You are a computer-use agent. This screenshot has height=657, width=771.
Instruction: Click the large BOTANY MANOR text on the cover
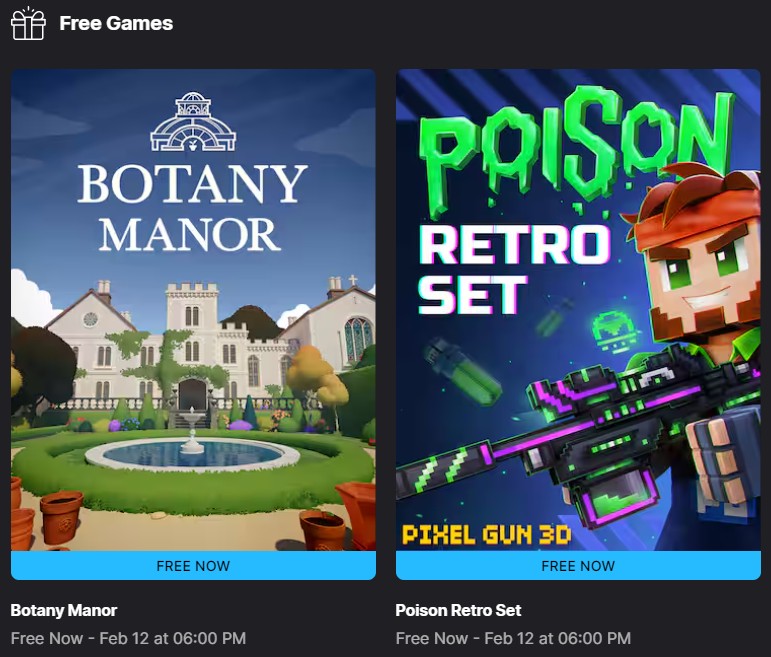point(192,208)
